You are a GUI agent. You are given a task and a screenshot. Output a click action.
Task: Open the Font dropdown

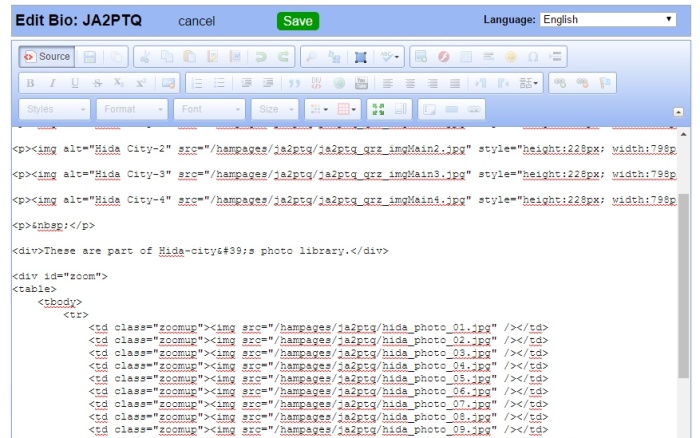pyautogui.click(x=209, y=109)
